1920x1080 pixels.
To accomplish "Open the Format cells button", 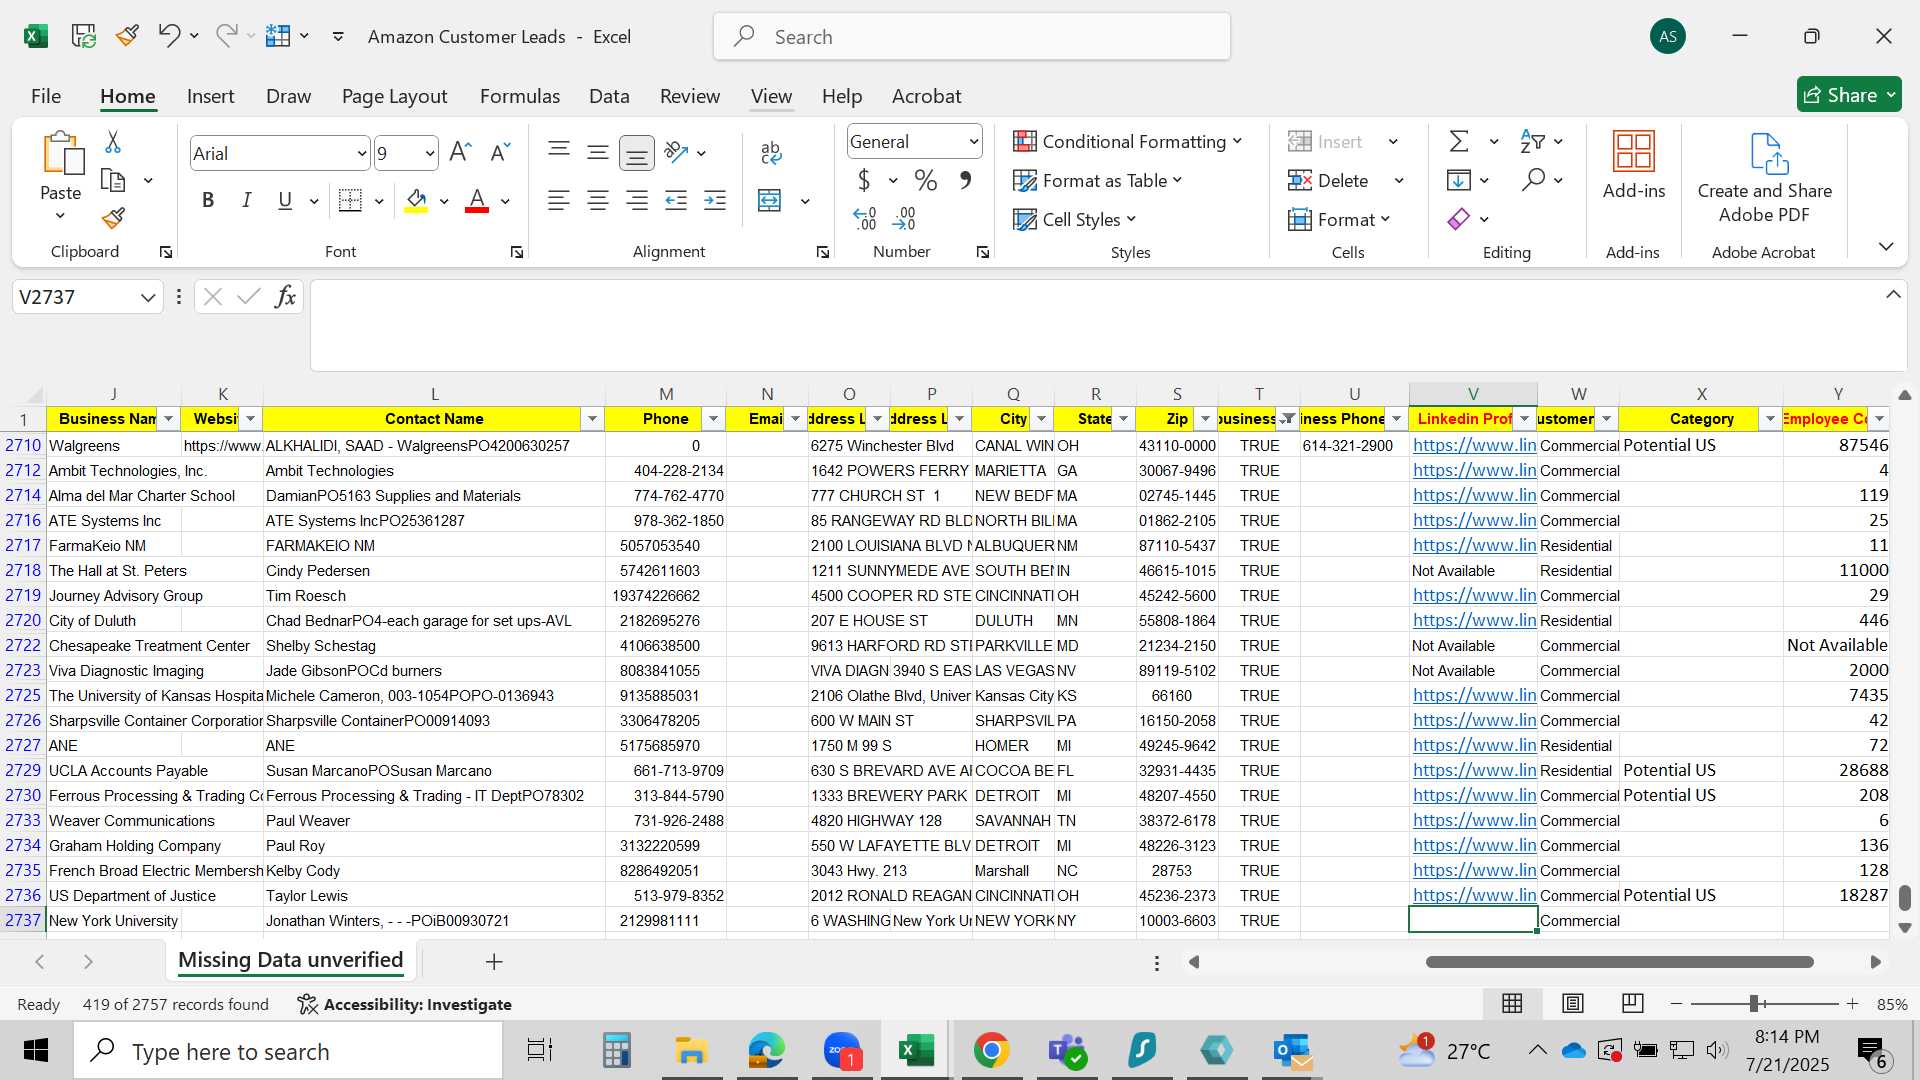I will 1340,219.
